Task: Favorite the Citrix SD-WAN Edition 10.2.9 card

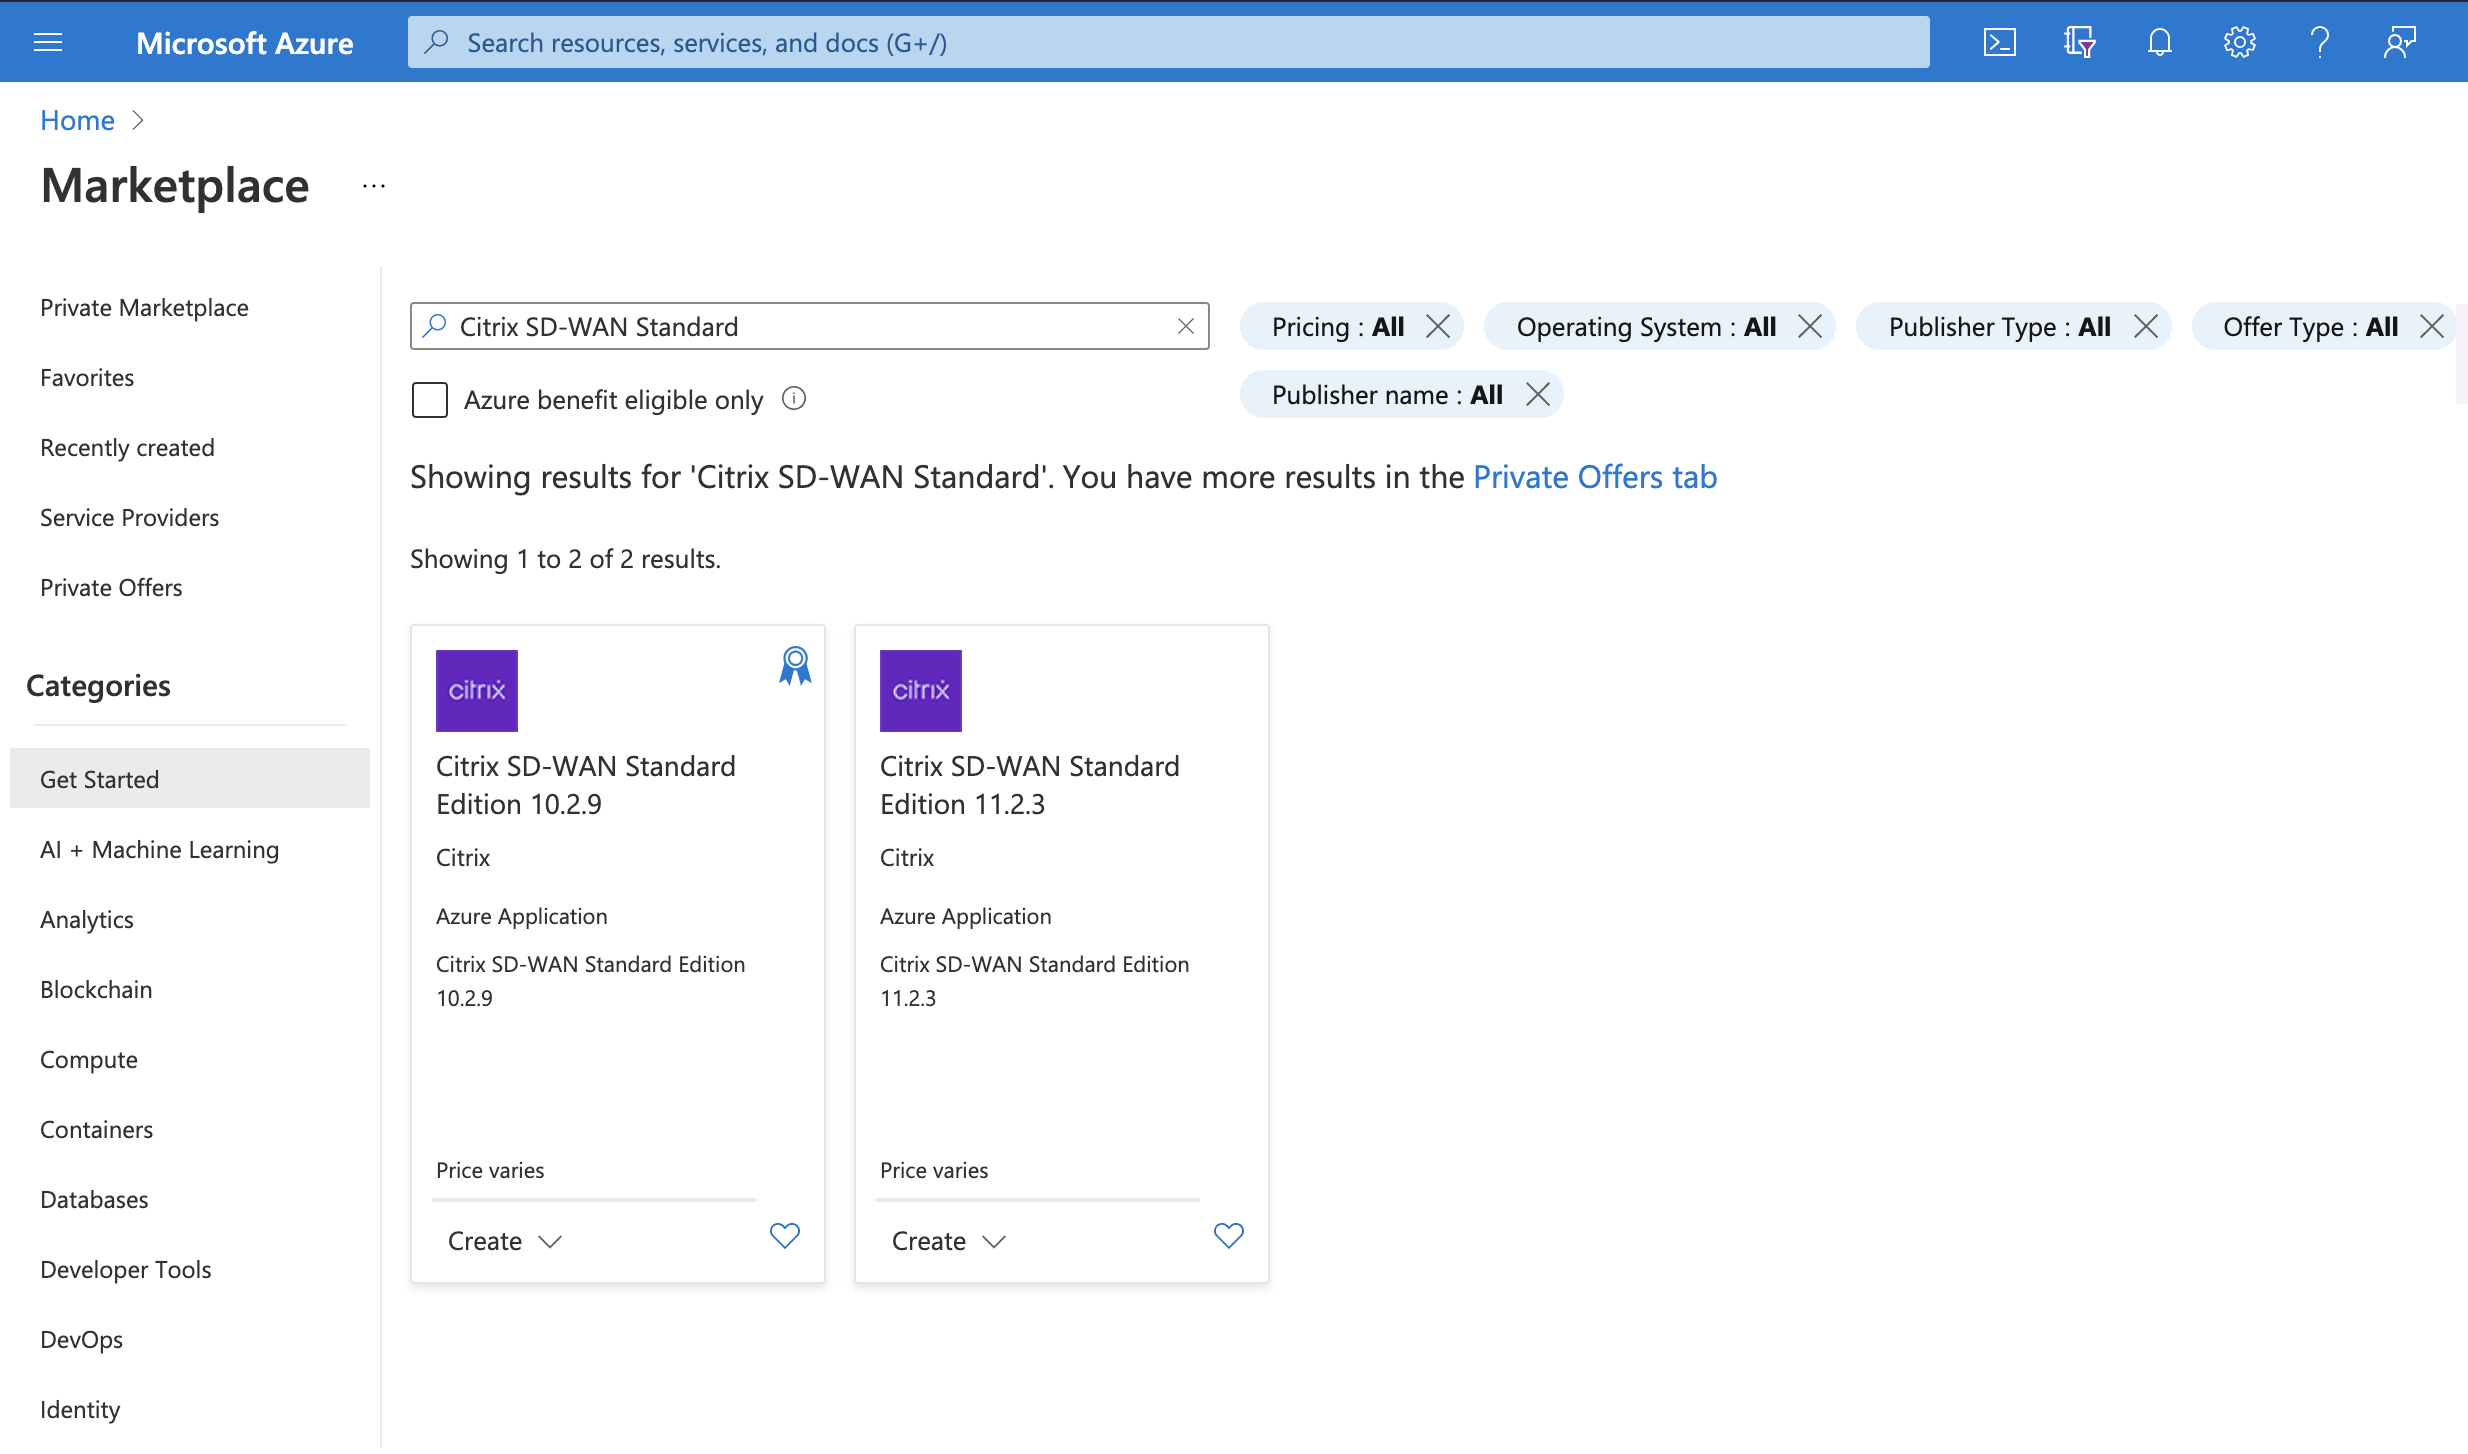Action: click(785, 1236)
